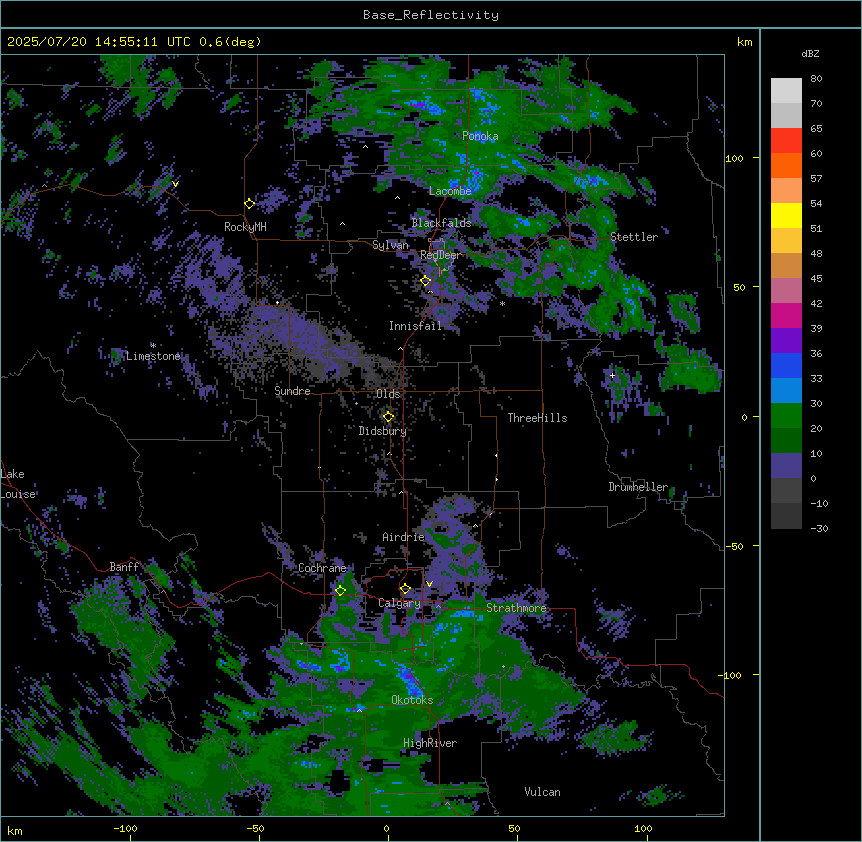Screen dimensions: 862x842
Task: Select the yellow diamond marker below RedDeer
Action: (x=426, y=281)
